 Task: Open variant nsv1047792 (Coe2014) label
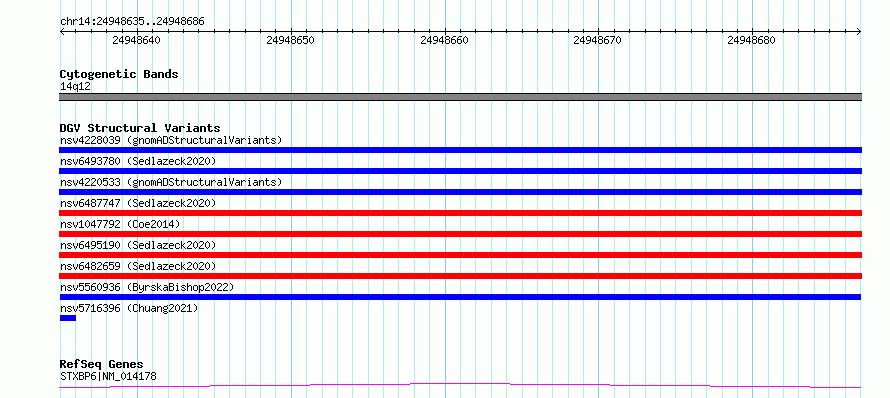click(120, 224)
